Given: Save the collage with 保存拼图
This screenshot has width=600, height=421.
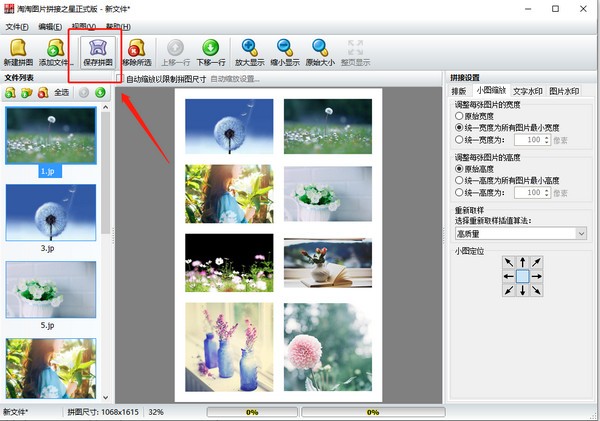Looking at the screenshot, I should (97, 51).
